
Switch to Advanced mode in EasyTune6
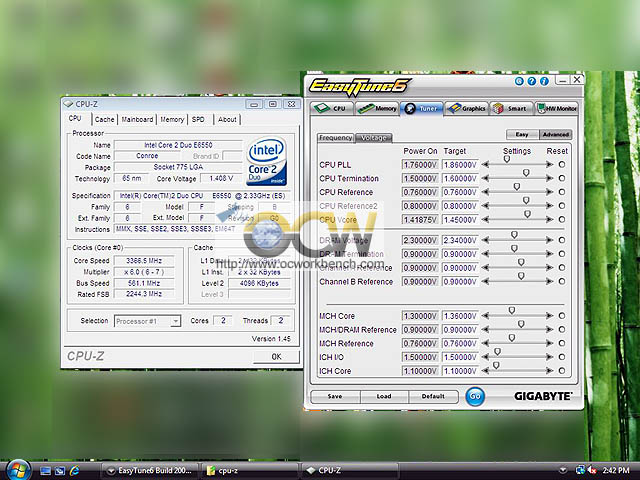pos(556,134)
